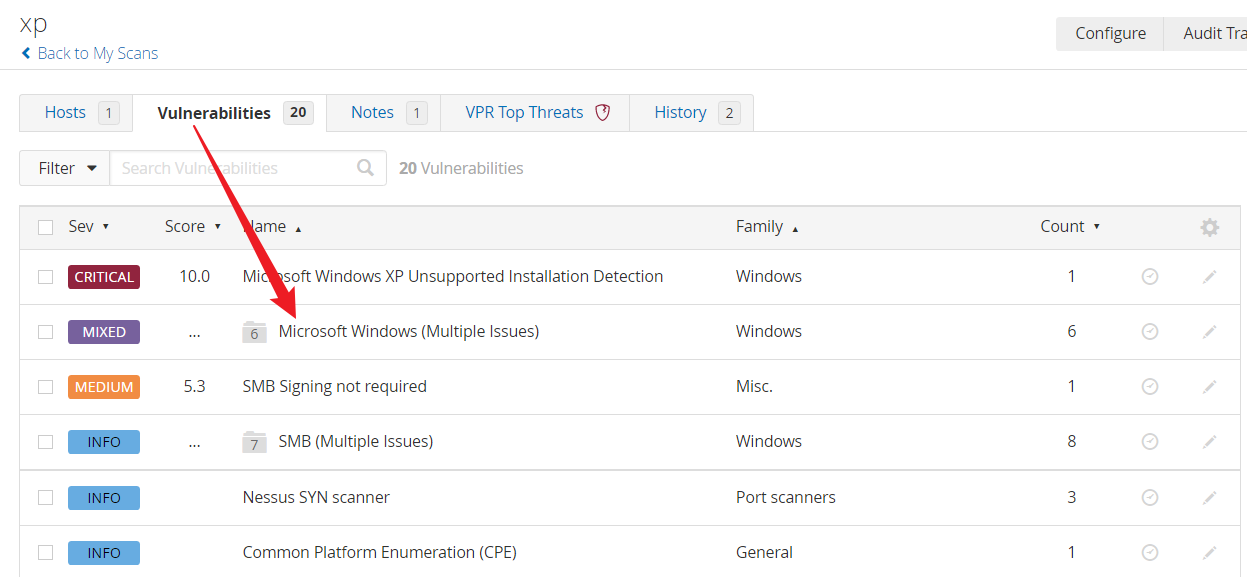
Task: Click edit pencil in Microsoft Windows (Multiple Issues) row
Action: point(1210,332)
